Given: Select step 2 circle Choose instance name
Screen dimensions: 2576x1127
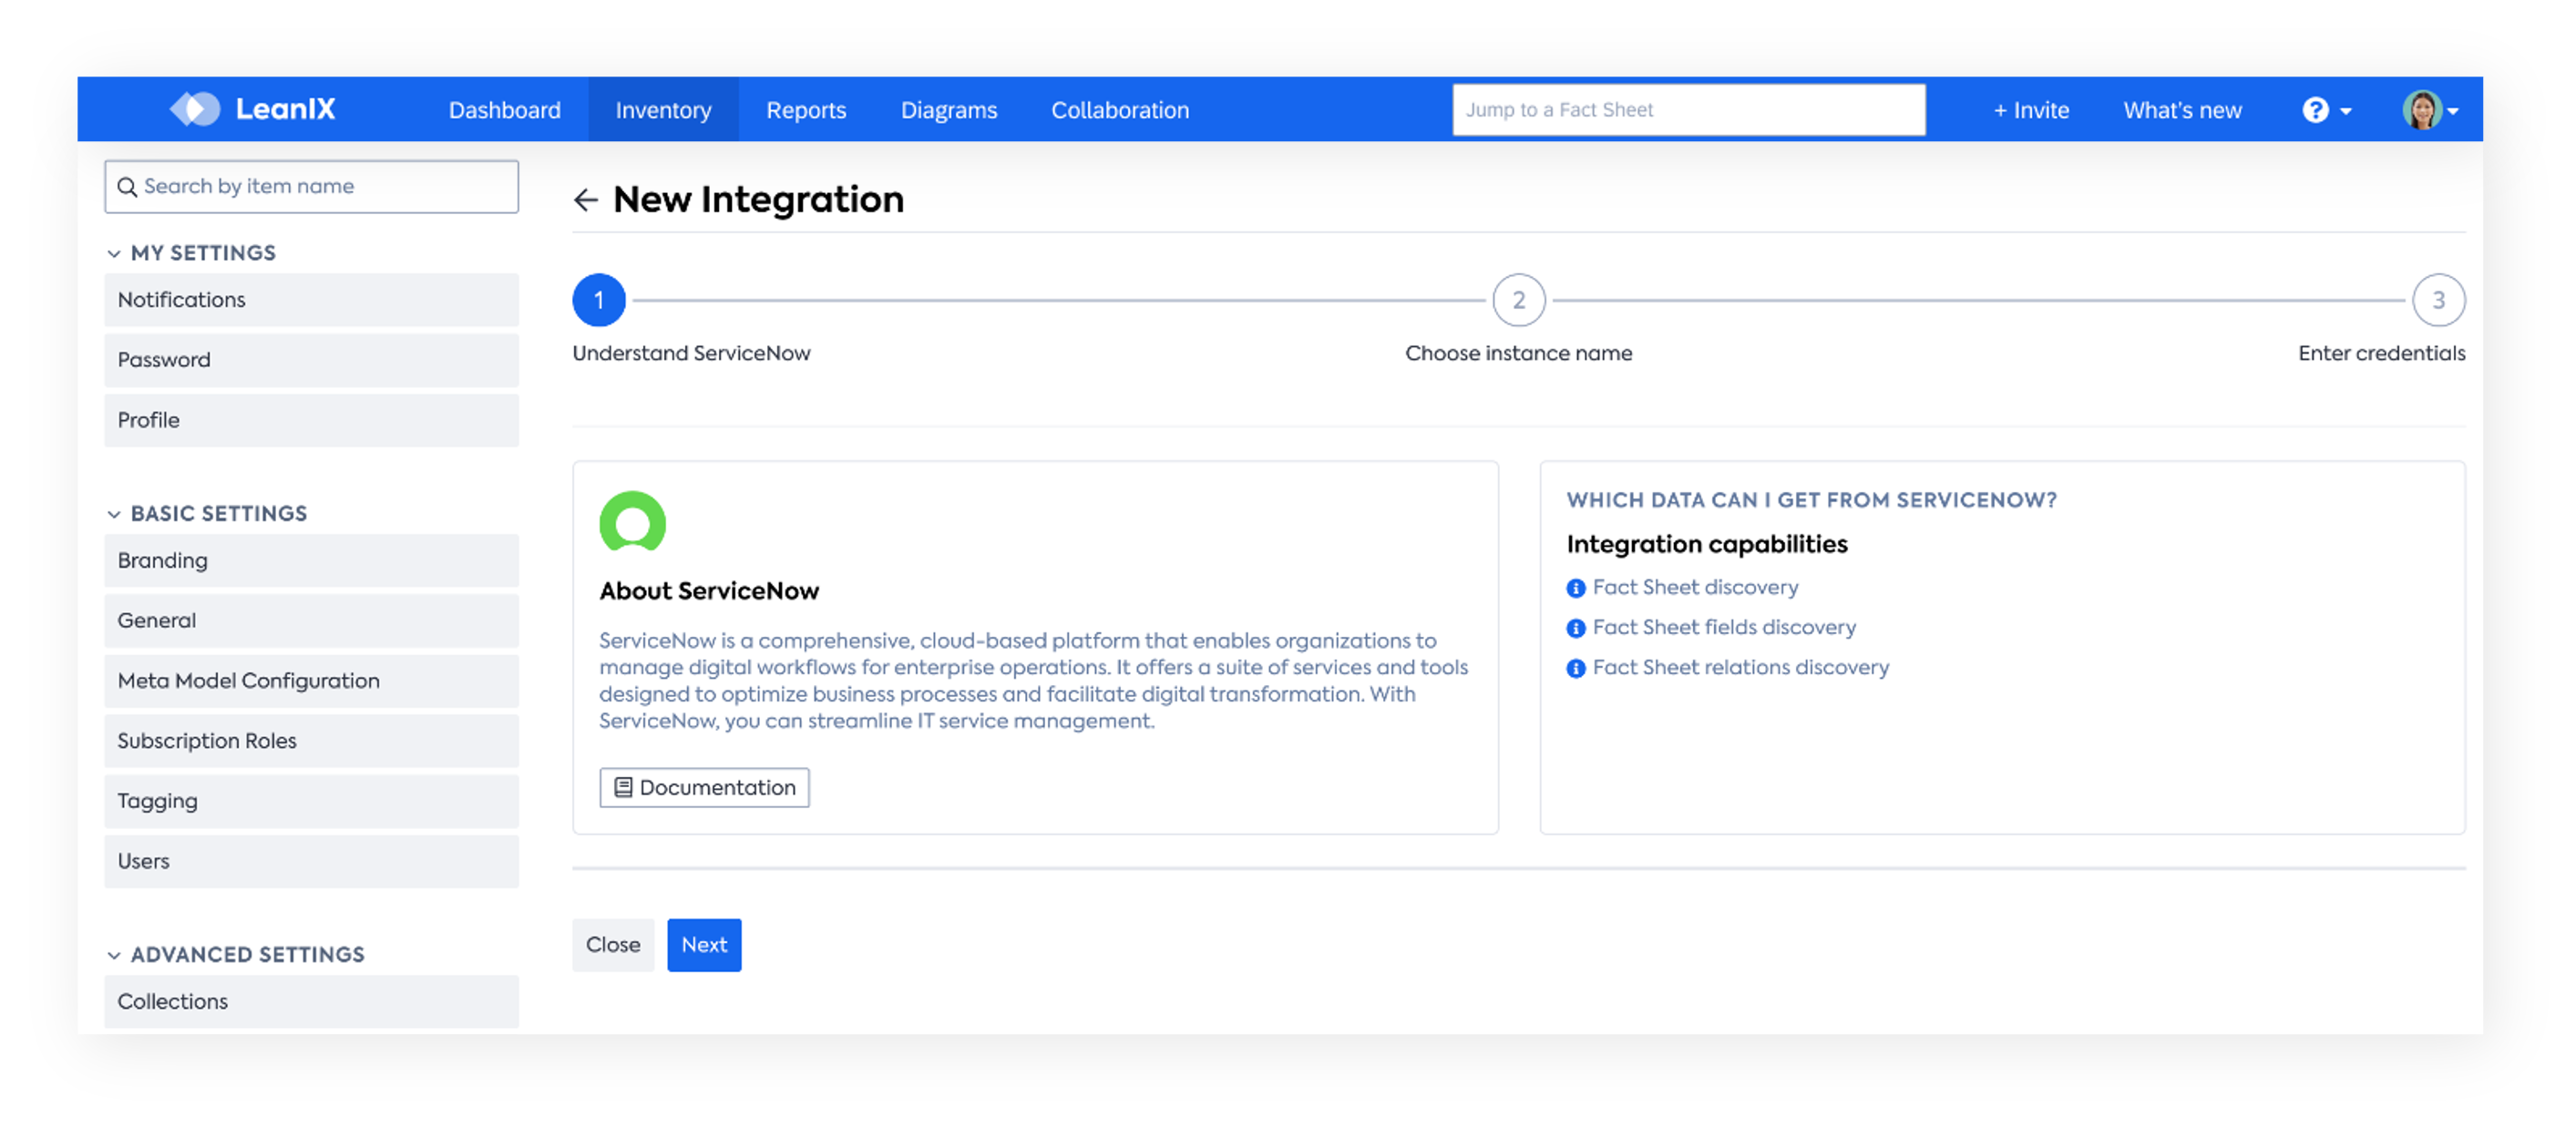Looking at the screenshot, I should (x=1519, y=300).
